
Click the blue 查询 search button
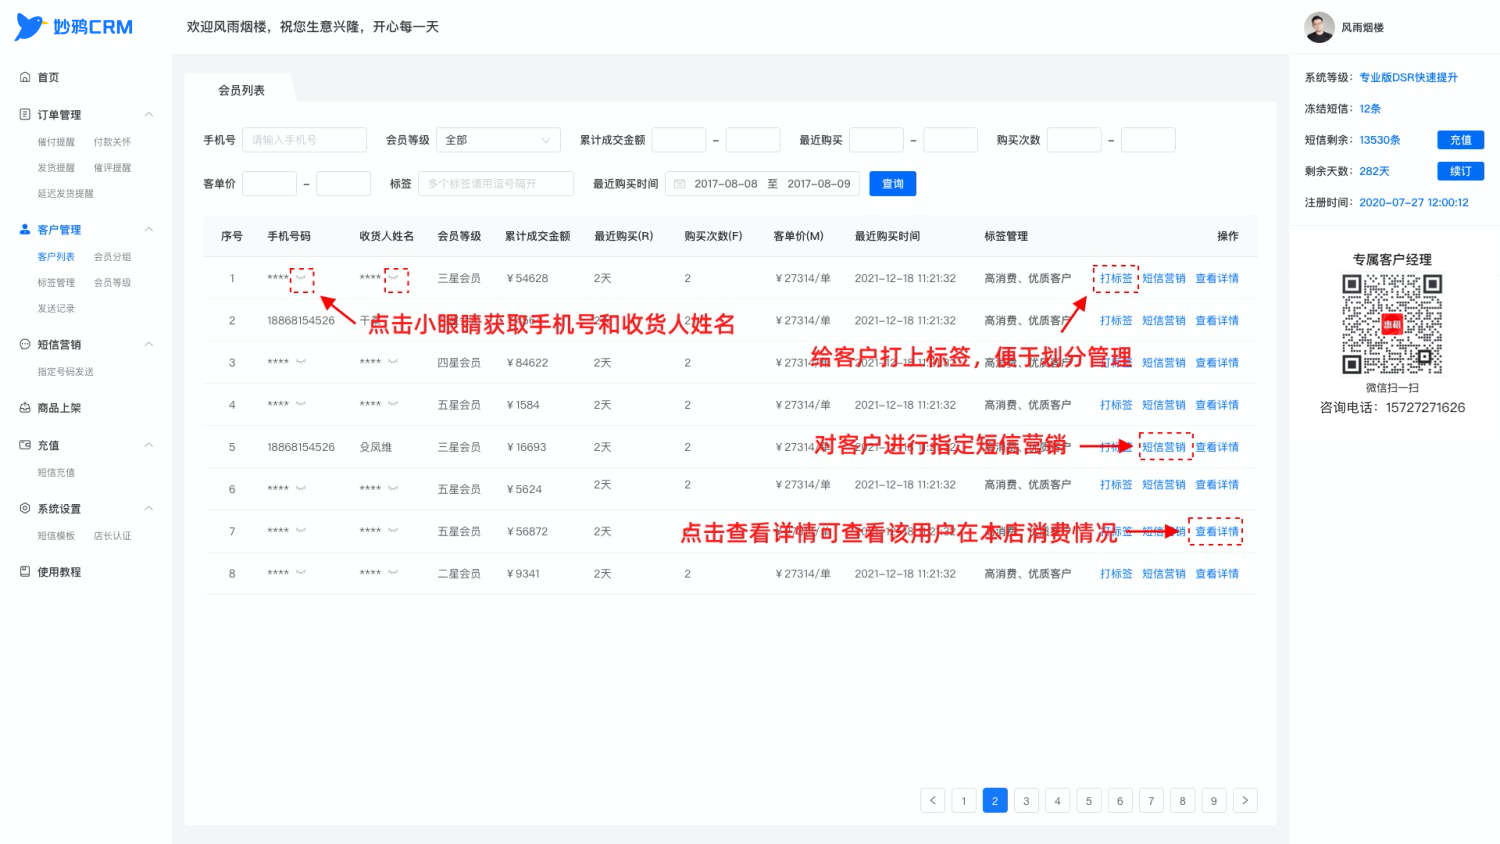click(x=893, y=184)
